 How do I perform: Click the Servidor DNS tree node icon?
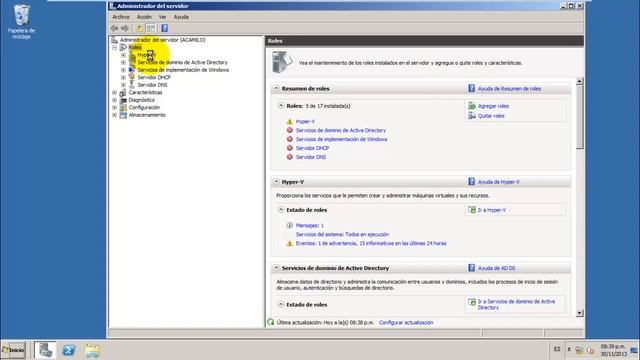(x=131, y=85)
